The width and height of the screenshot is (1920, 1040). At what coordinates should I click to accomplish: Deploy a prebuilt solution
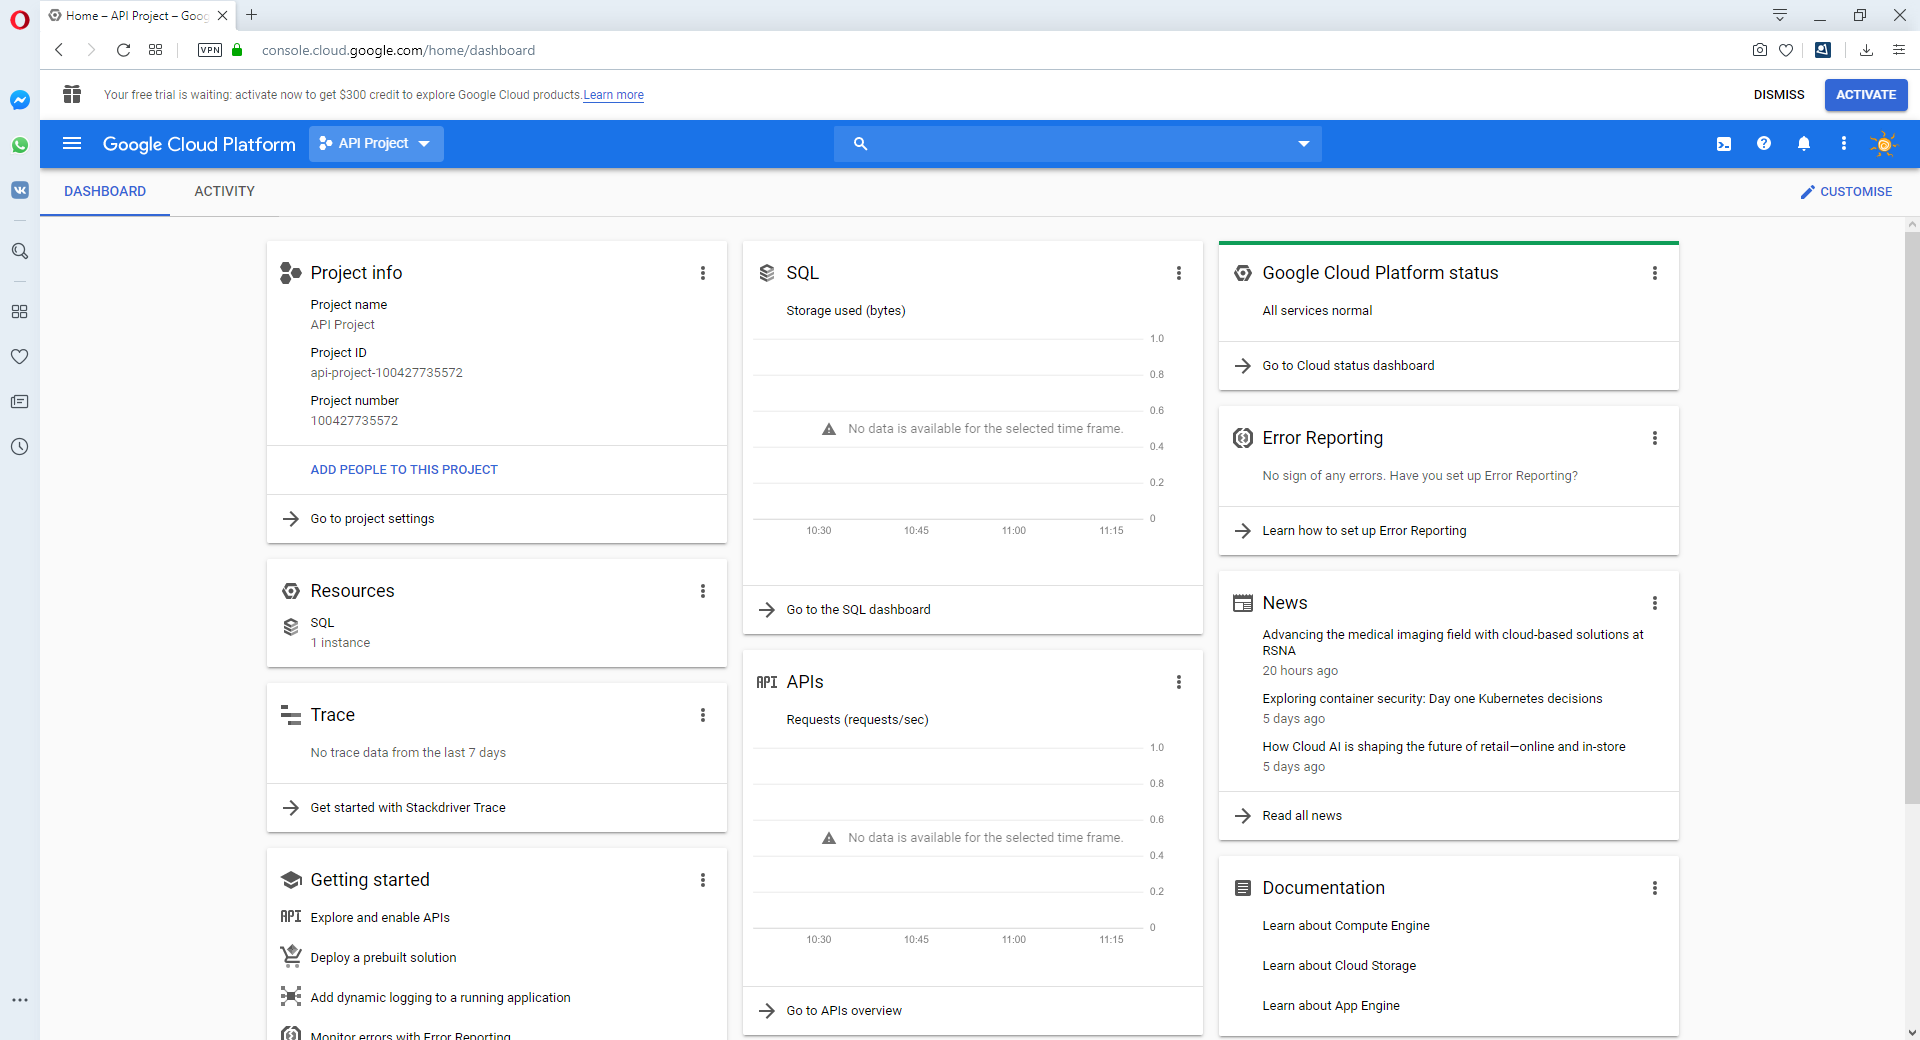point(383,958)
